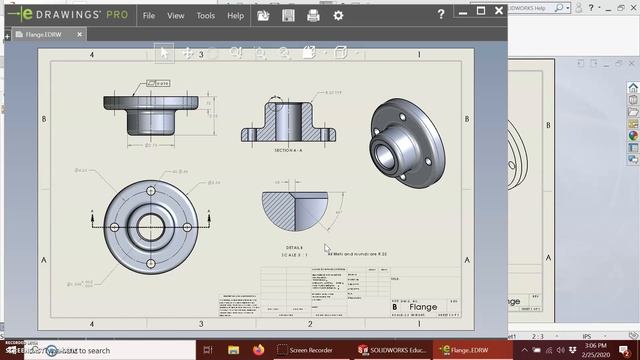
Task: Choose the Pan tool in floating toolbar
Action: tap(188, 53)
